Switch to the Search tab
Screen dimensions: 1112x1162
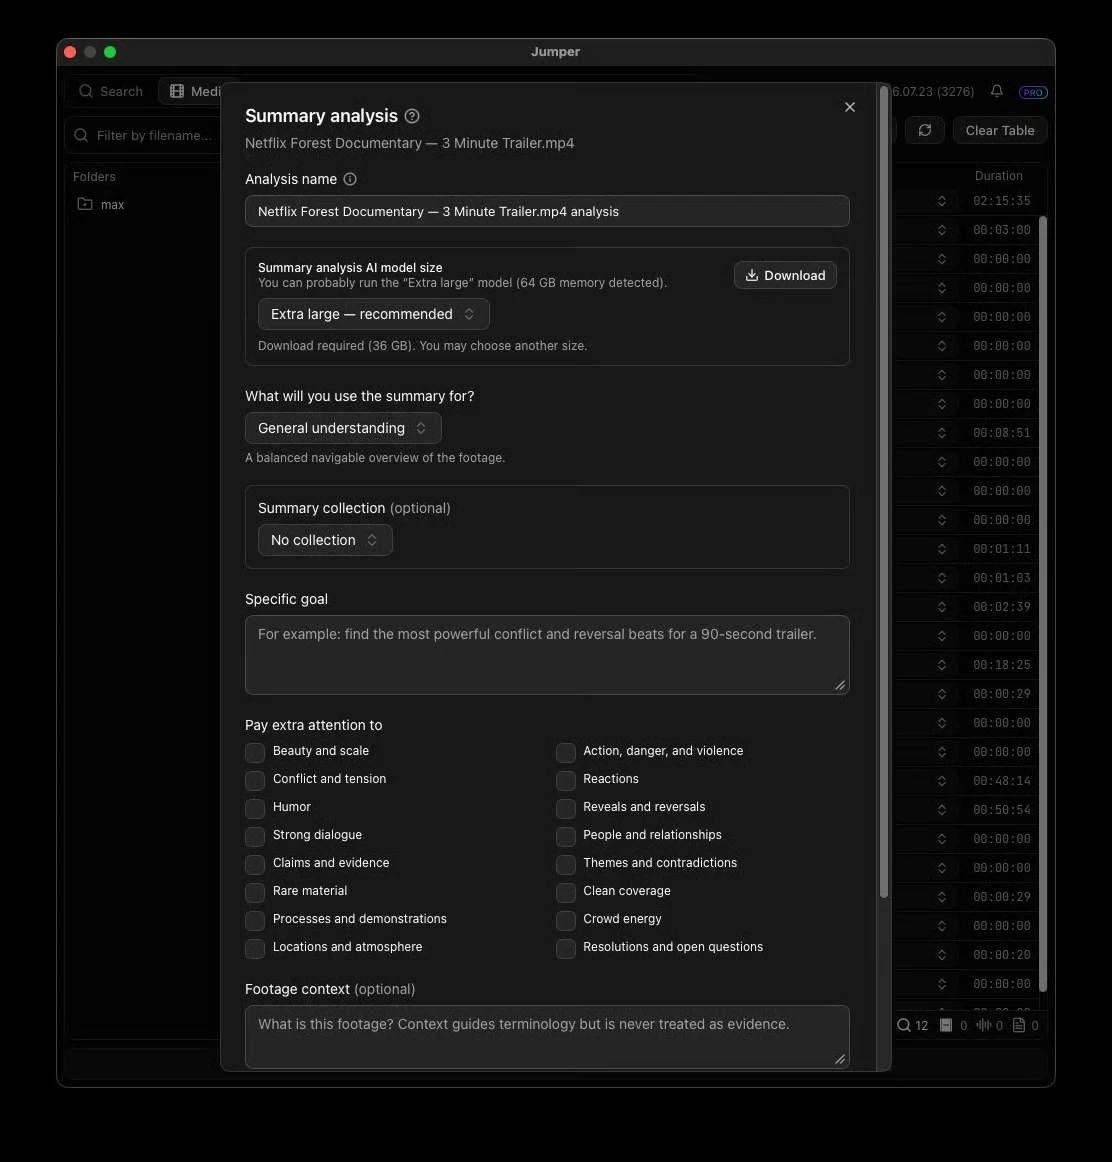pyautogui.click(x=111, y=91)
